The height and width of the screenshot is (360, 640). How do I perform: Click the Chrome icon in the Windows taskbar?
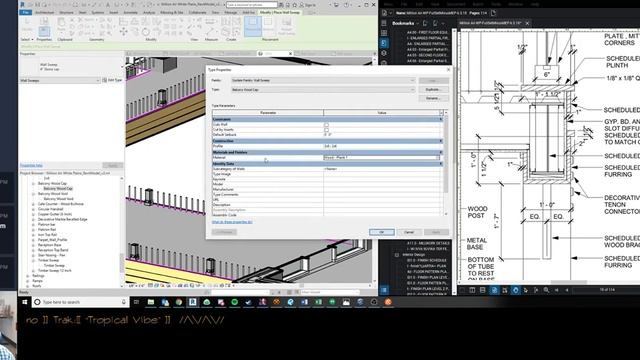coord(179,302)
